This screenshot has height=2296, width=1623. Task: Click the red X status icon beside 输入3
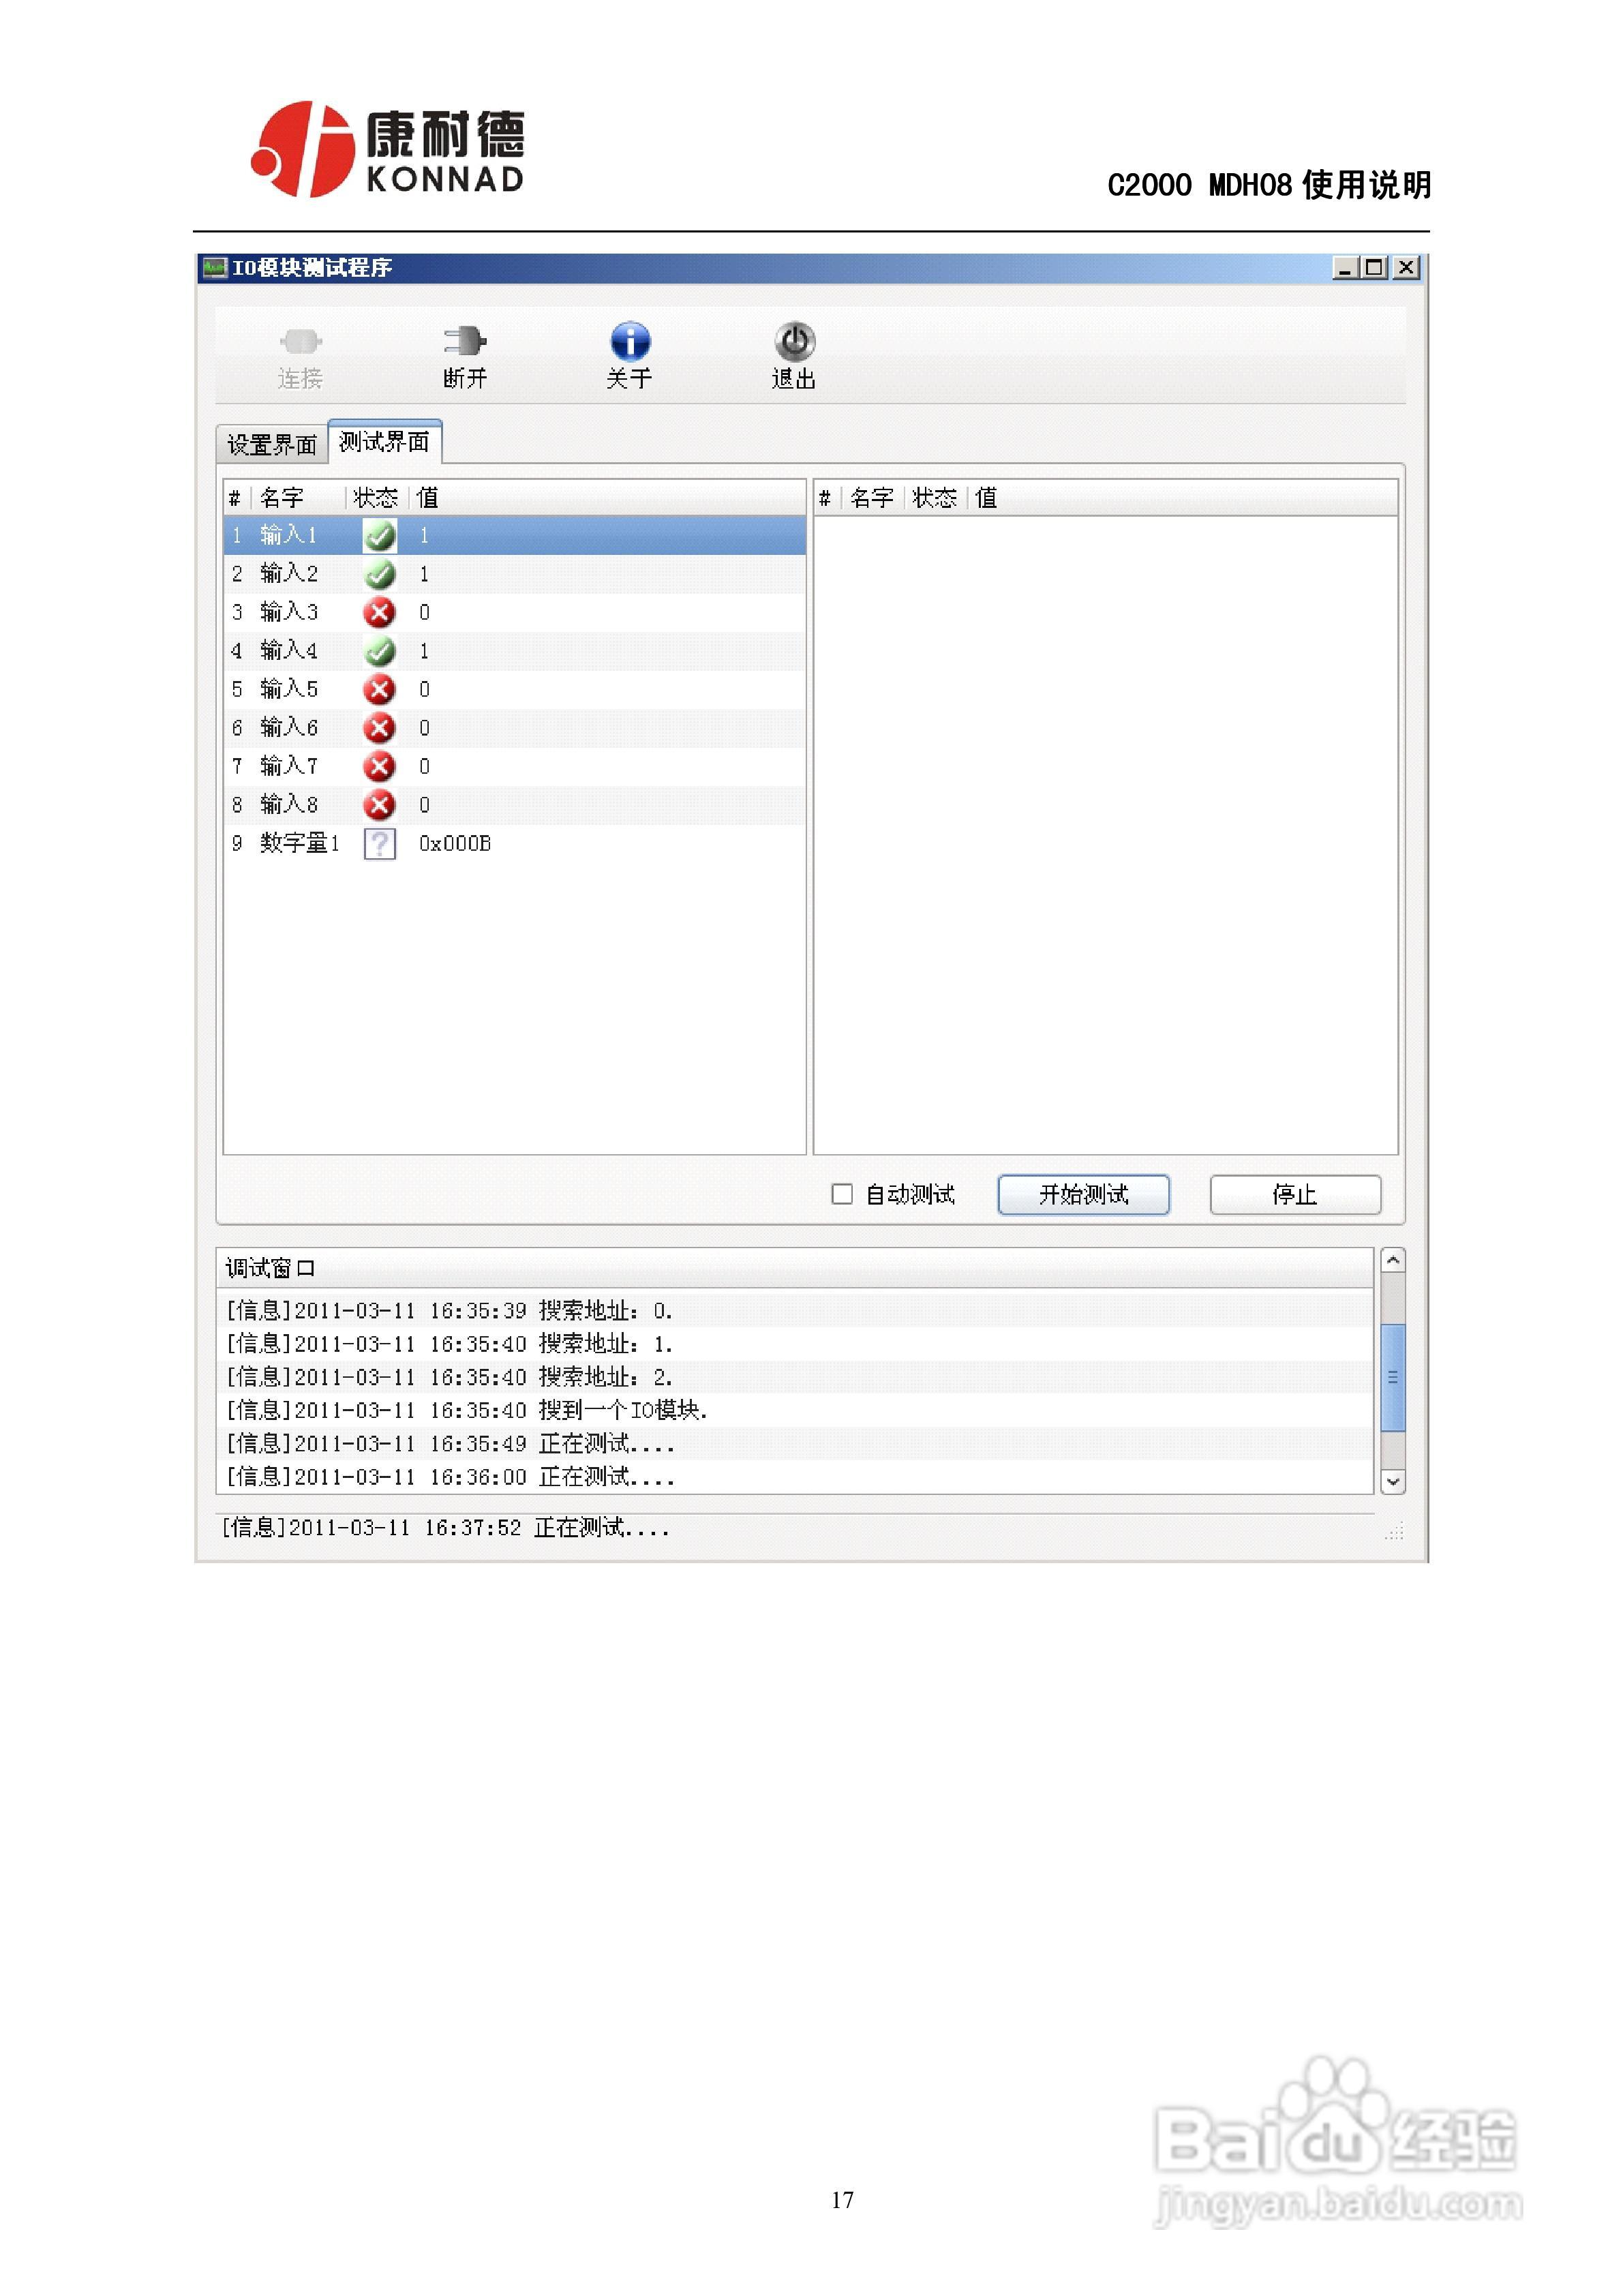click(x=380, y=612)
